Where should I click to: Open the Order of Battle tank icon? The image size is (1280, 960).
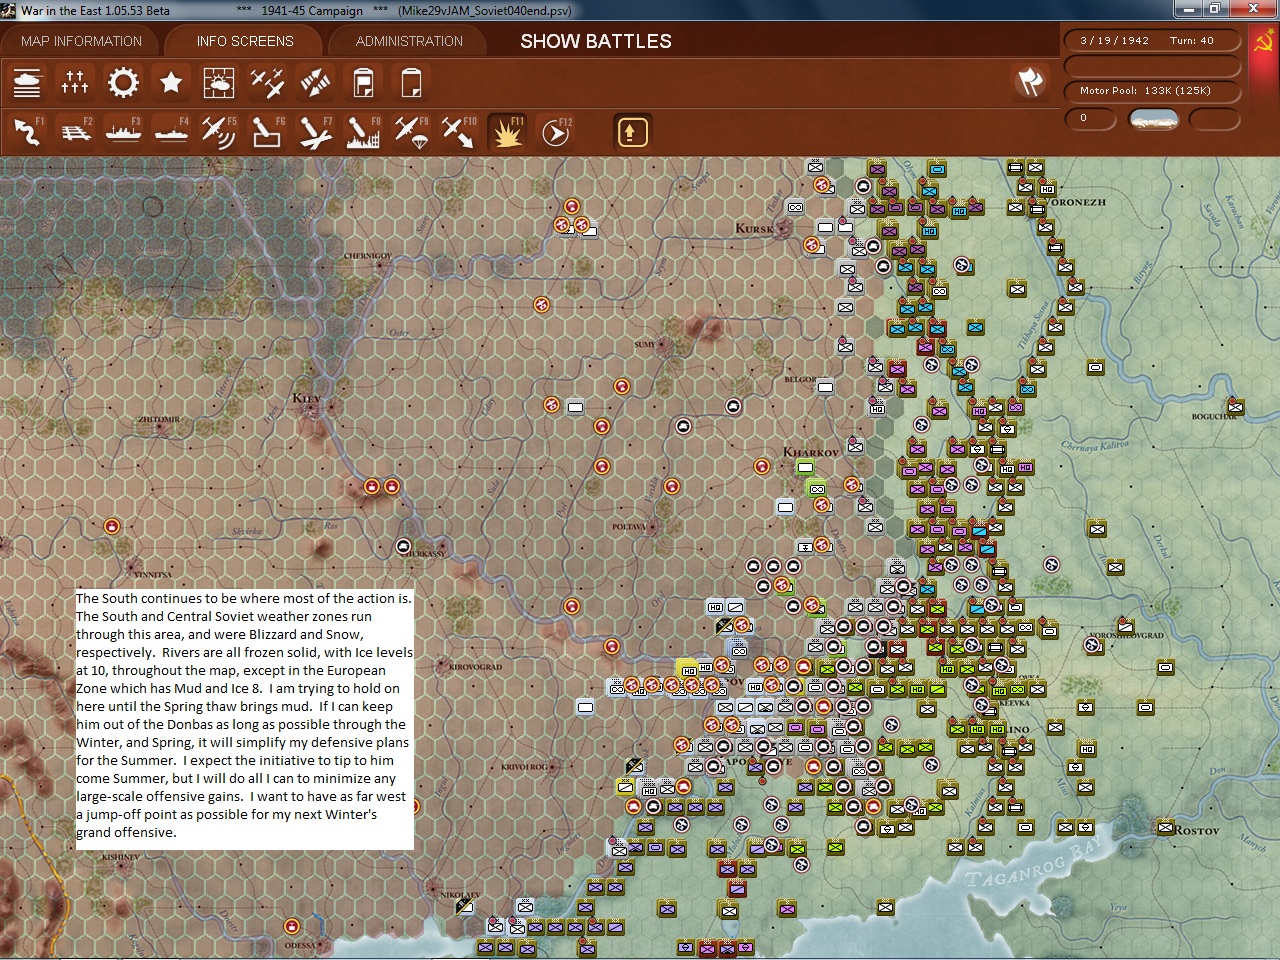click(27, 82)
